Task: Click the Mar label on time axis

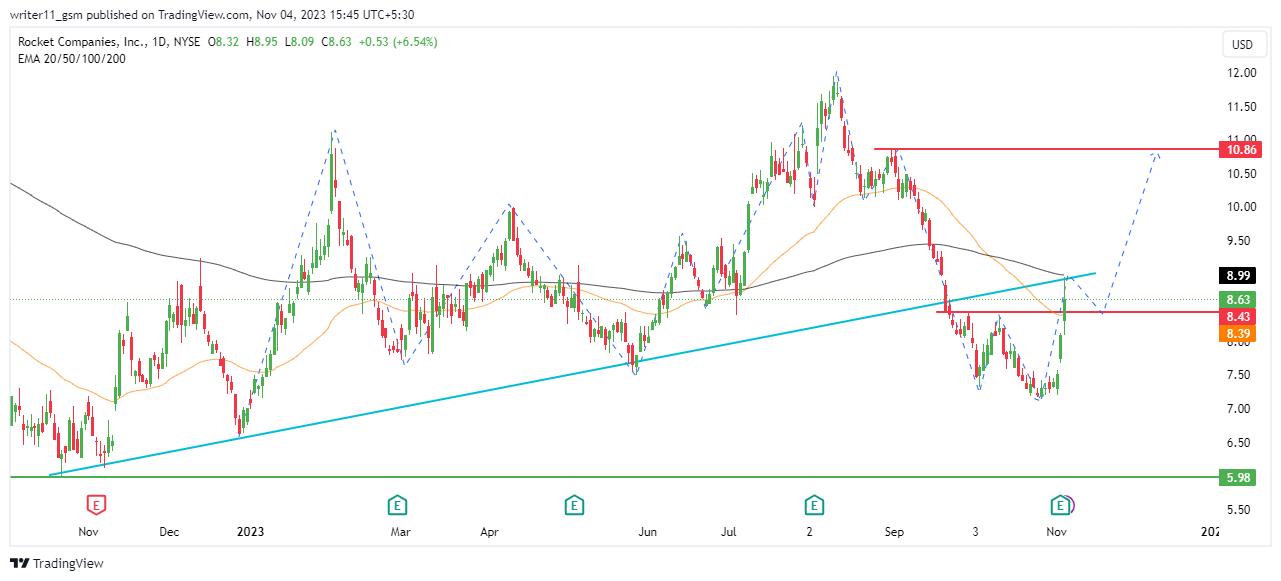Action: (401, 533)
